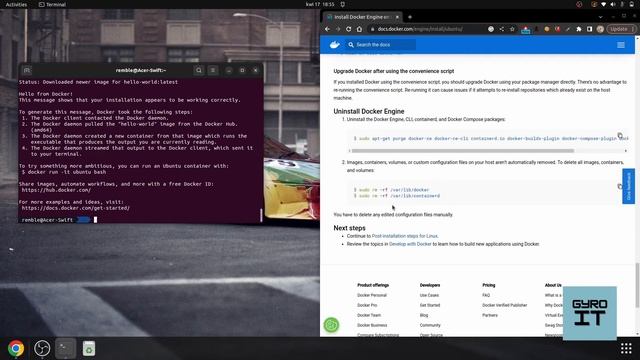Viewport: 640px width, 360px height.
Task: Open Post-installation steps for Linux link
Action: [404, 236]
